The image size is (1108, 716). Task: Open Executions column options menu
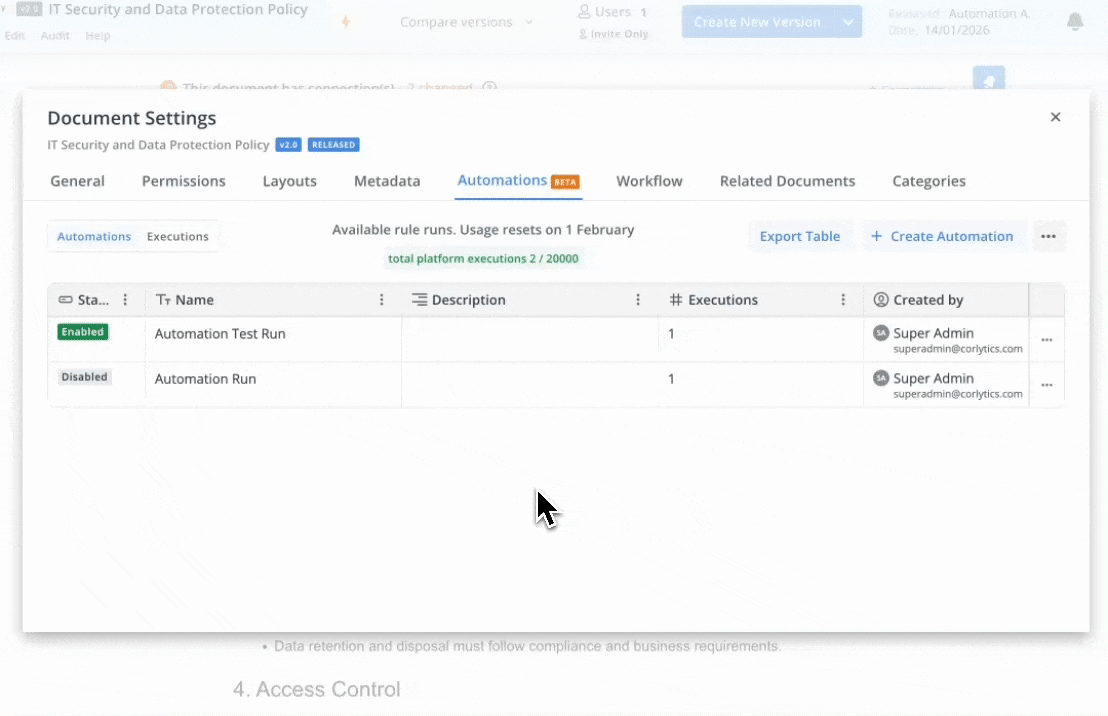[843, 300]
